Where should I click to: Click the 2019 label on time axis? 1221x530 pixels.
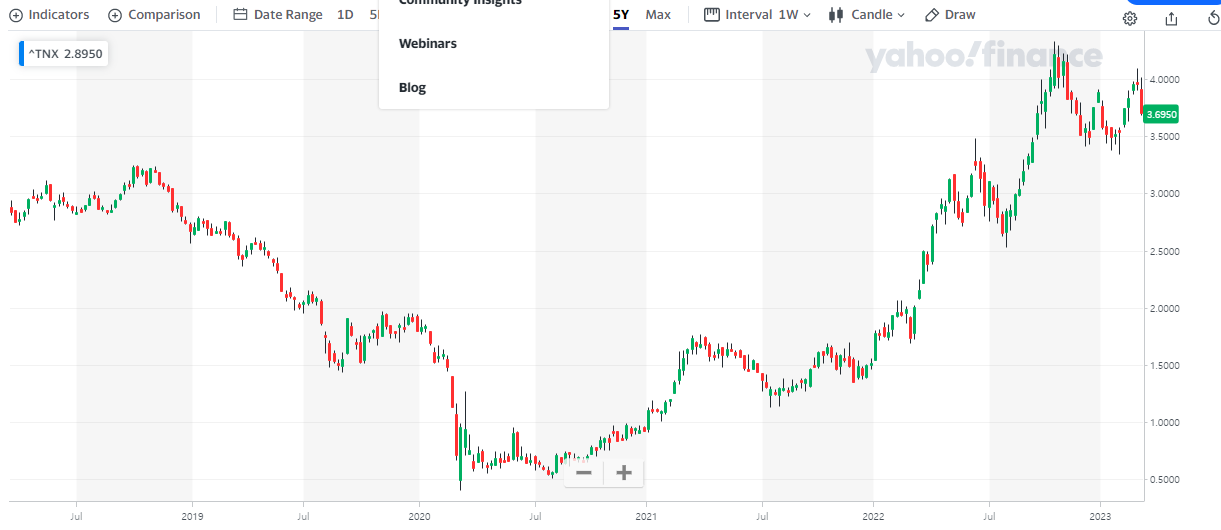point(192,518)
